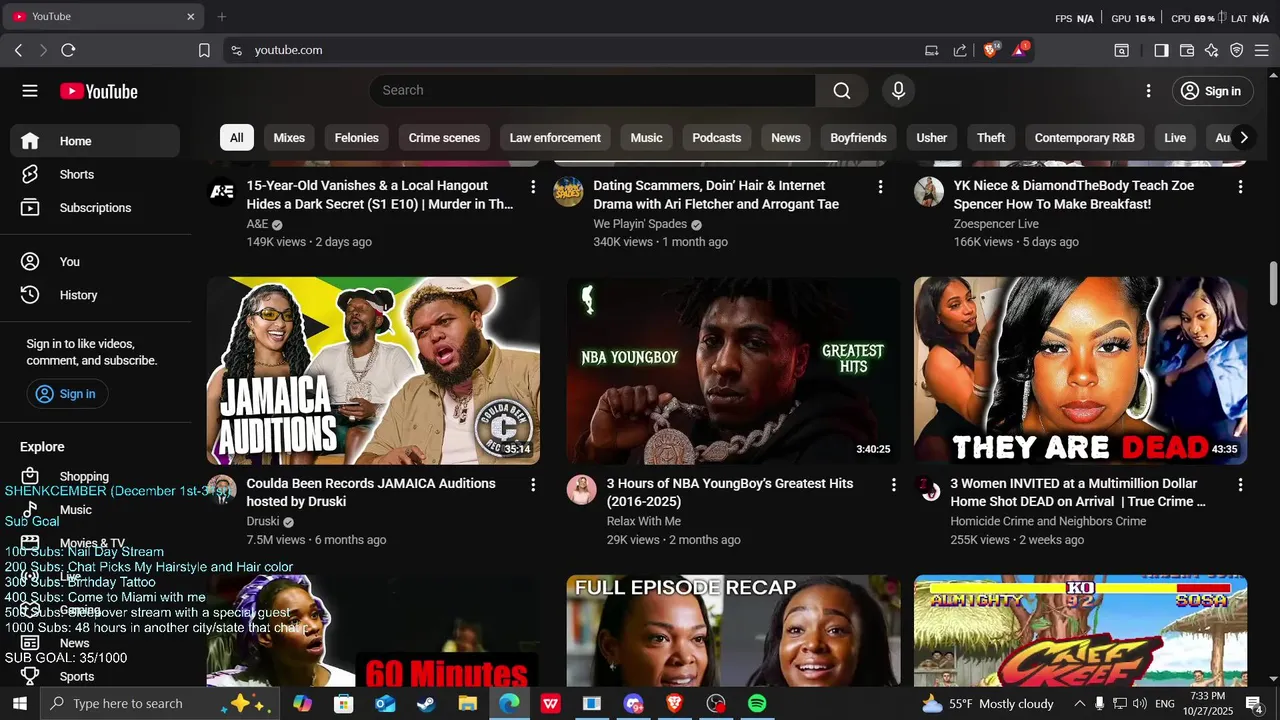
Task: Select the Usher filter chip
Action: 932,138
